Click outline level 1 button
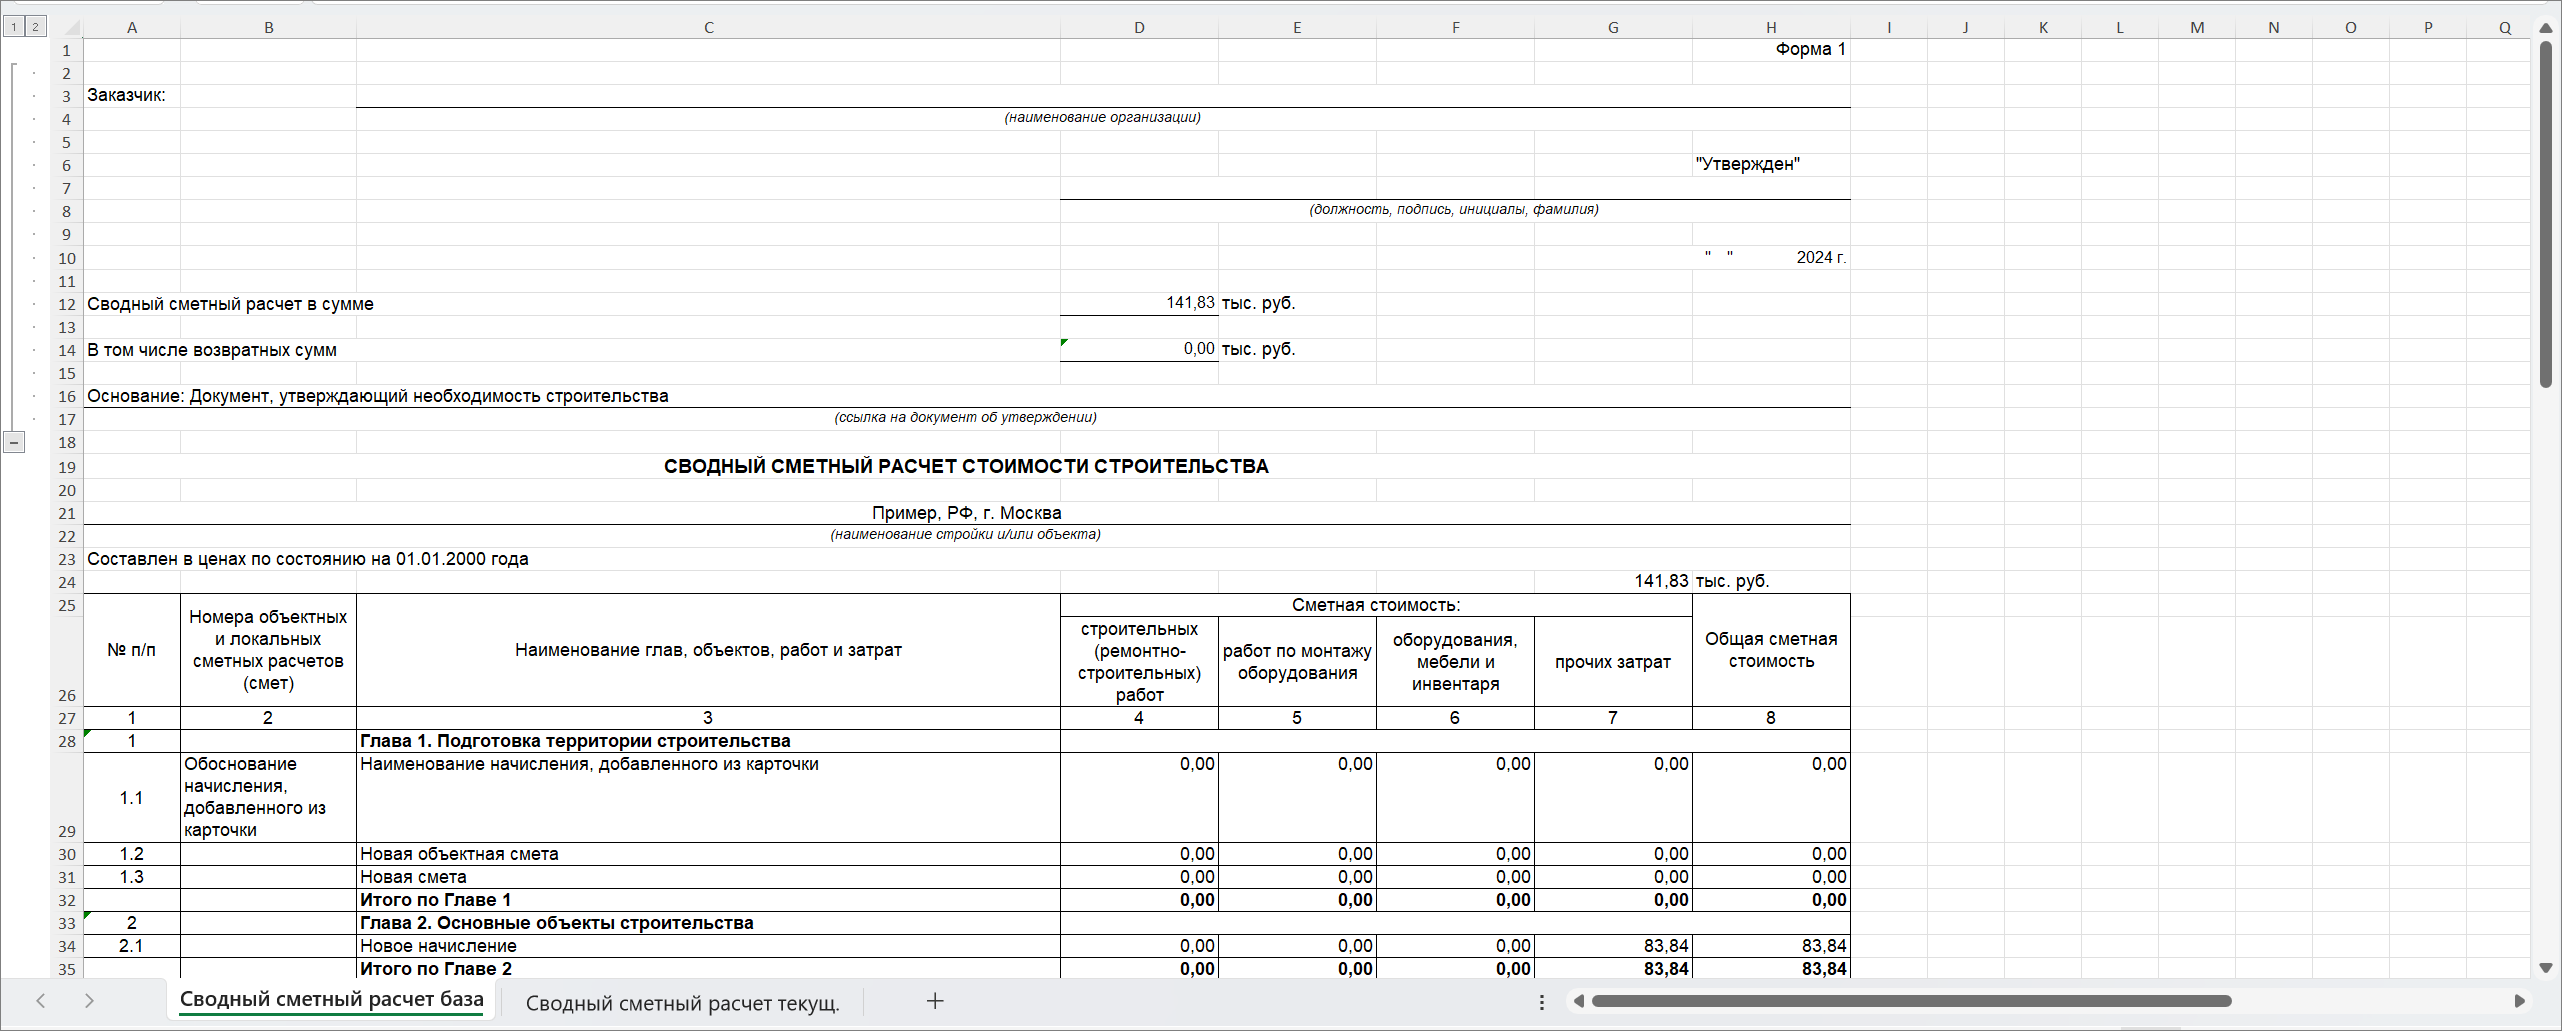Viewport: 2562px width, 1031px height. [14, 27]
